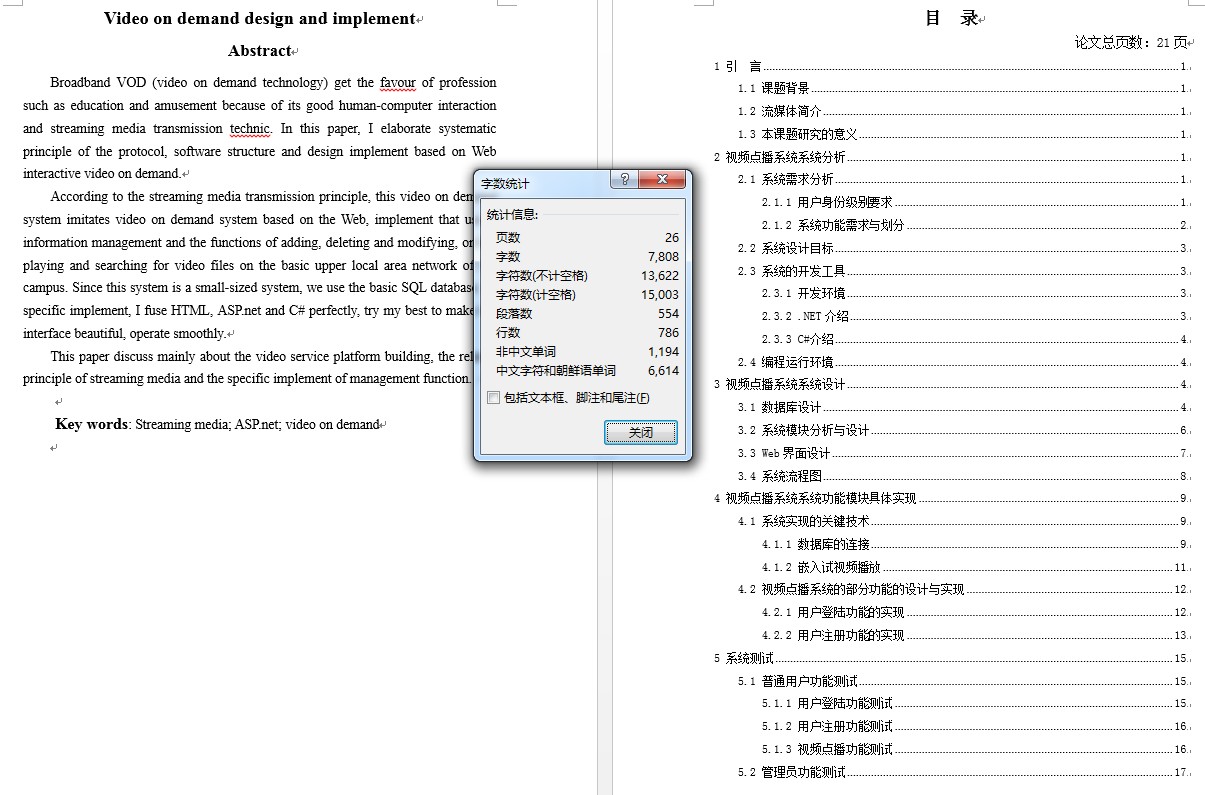Open entry 5.1.3 视频点播功能测试
The width and height of the screenshot is (1205, 795).
975,749
